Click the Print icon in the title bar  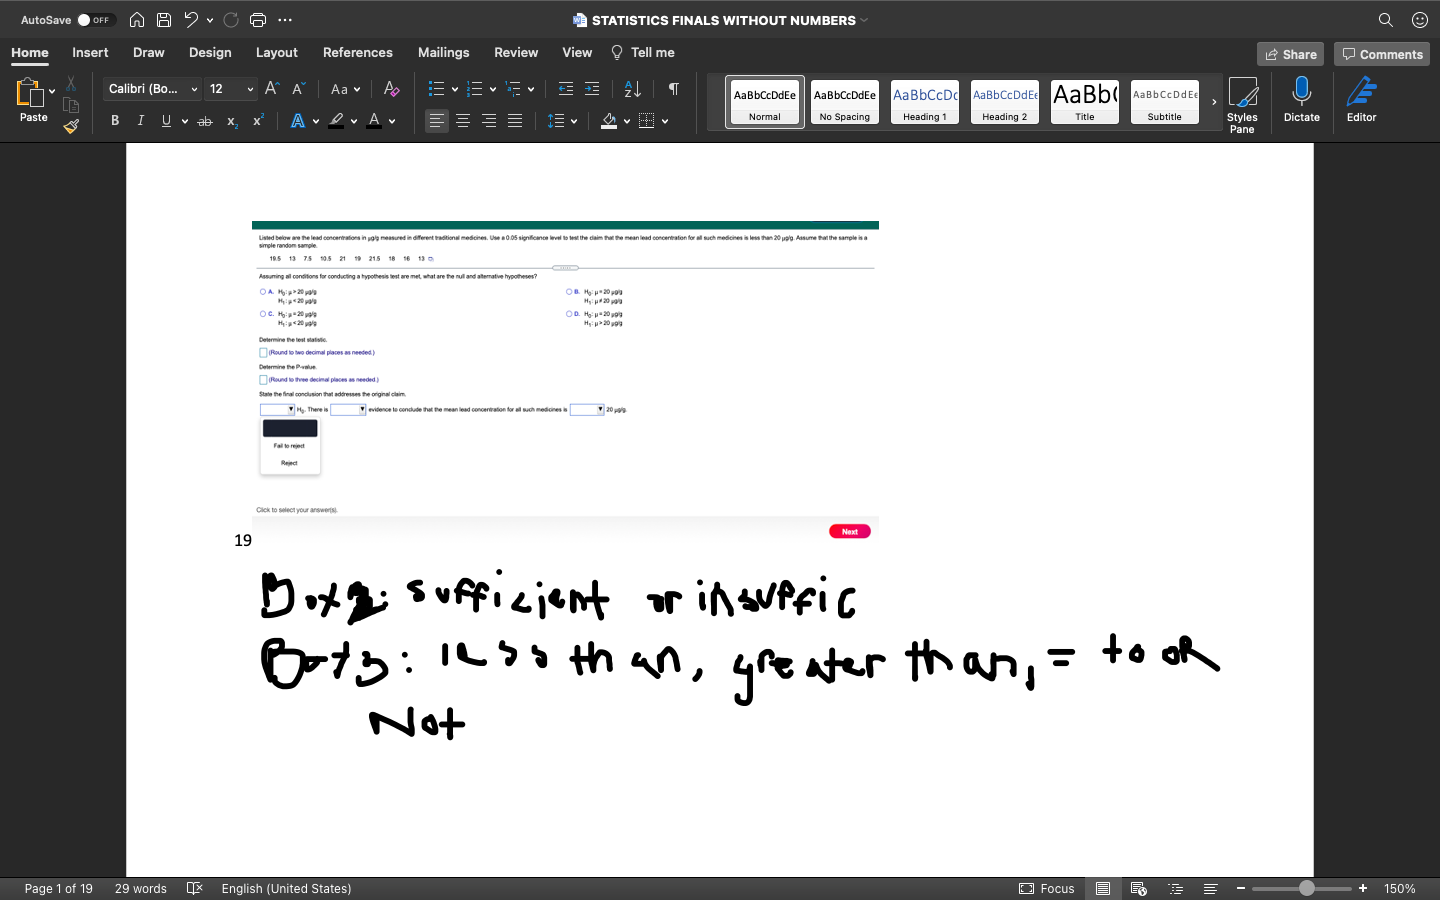(x=258, y=19)
